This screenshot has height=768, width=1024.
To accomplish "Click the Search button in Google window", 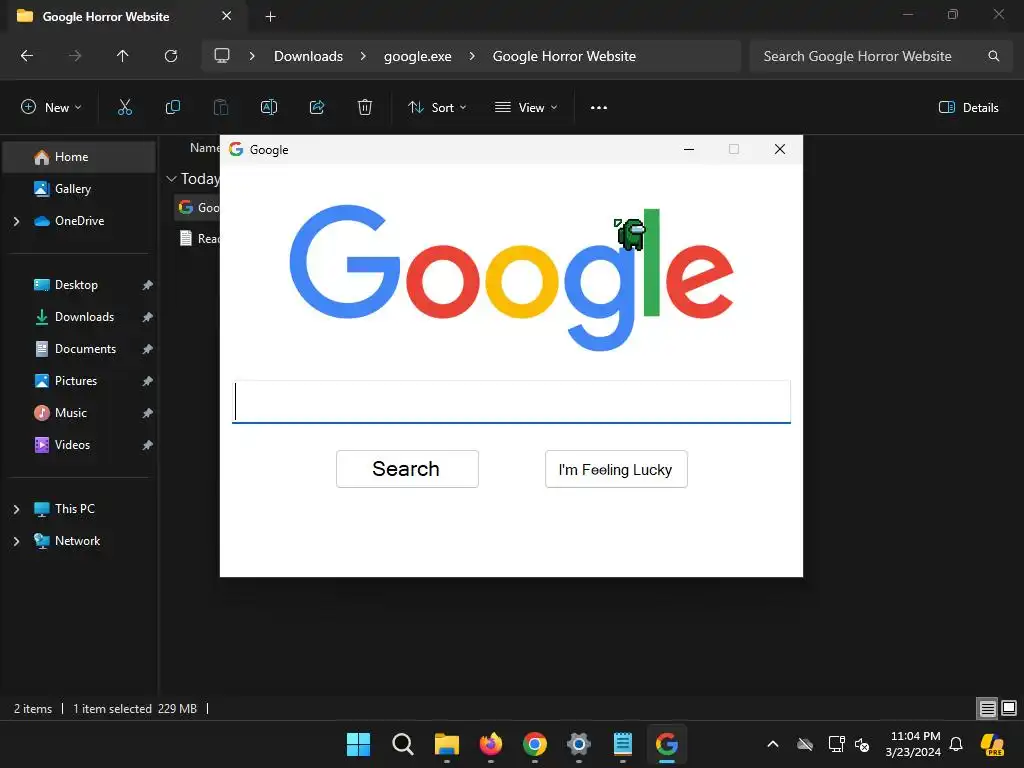I will [407, 469].
